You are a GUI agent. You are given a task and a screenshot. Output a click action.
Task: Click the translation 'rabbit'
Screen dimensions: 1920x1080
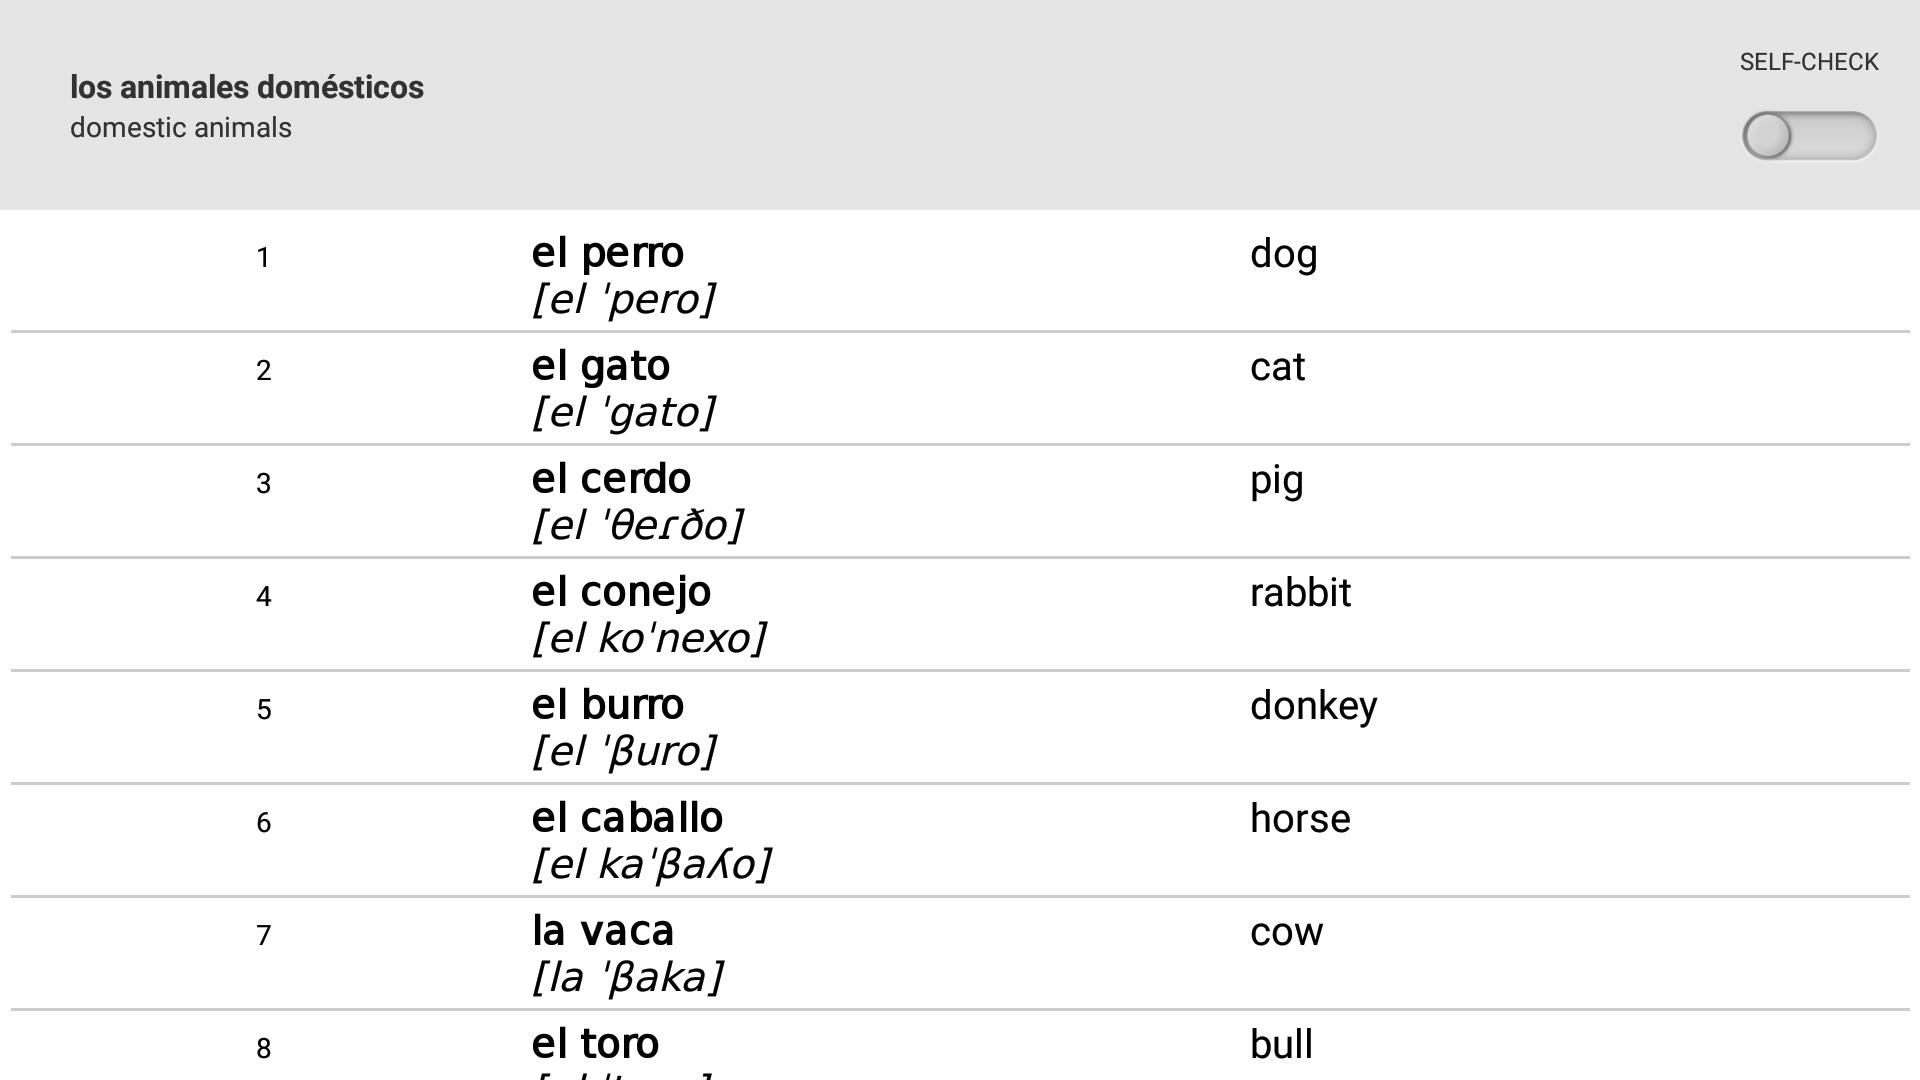[1300, 592]
